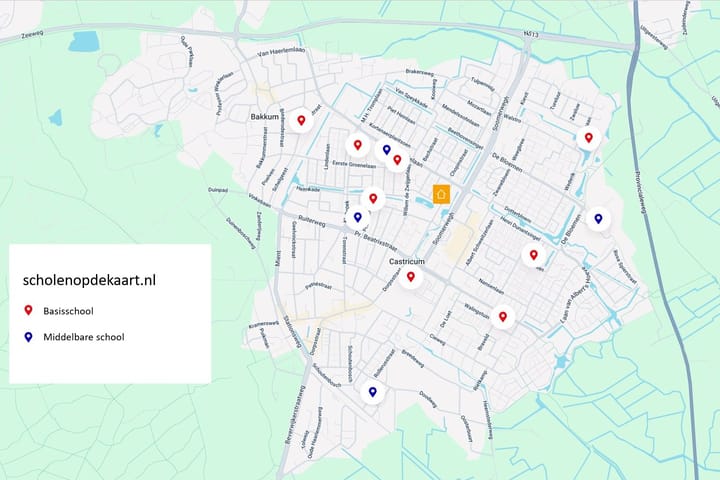Click red marker north of Pr. Beatrixstraat blue marker
The width and height of the screenshot is (720, 480).
(373, 199)
